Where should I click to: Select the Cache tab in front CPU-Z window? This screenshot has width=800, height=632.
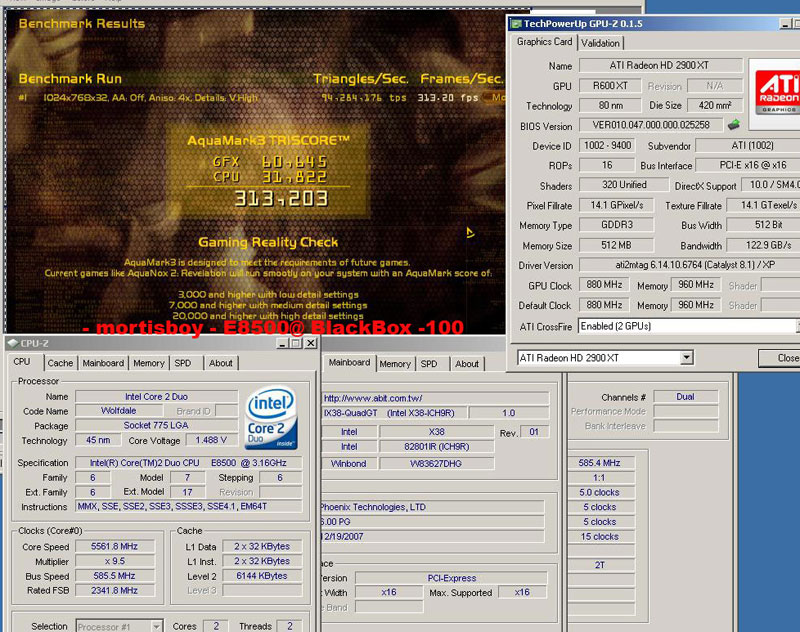pyautogui.click(x=60, y=363)
